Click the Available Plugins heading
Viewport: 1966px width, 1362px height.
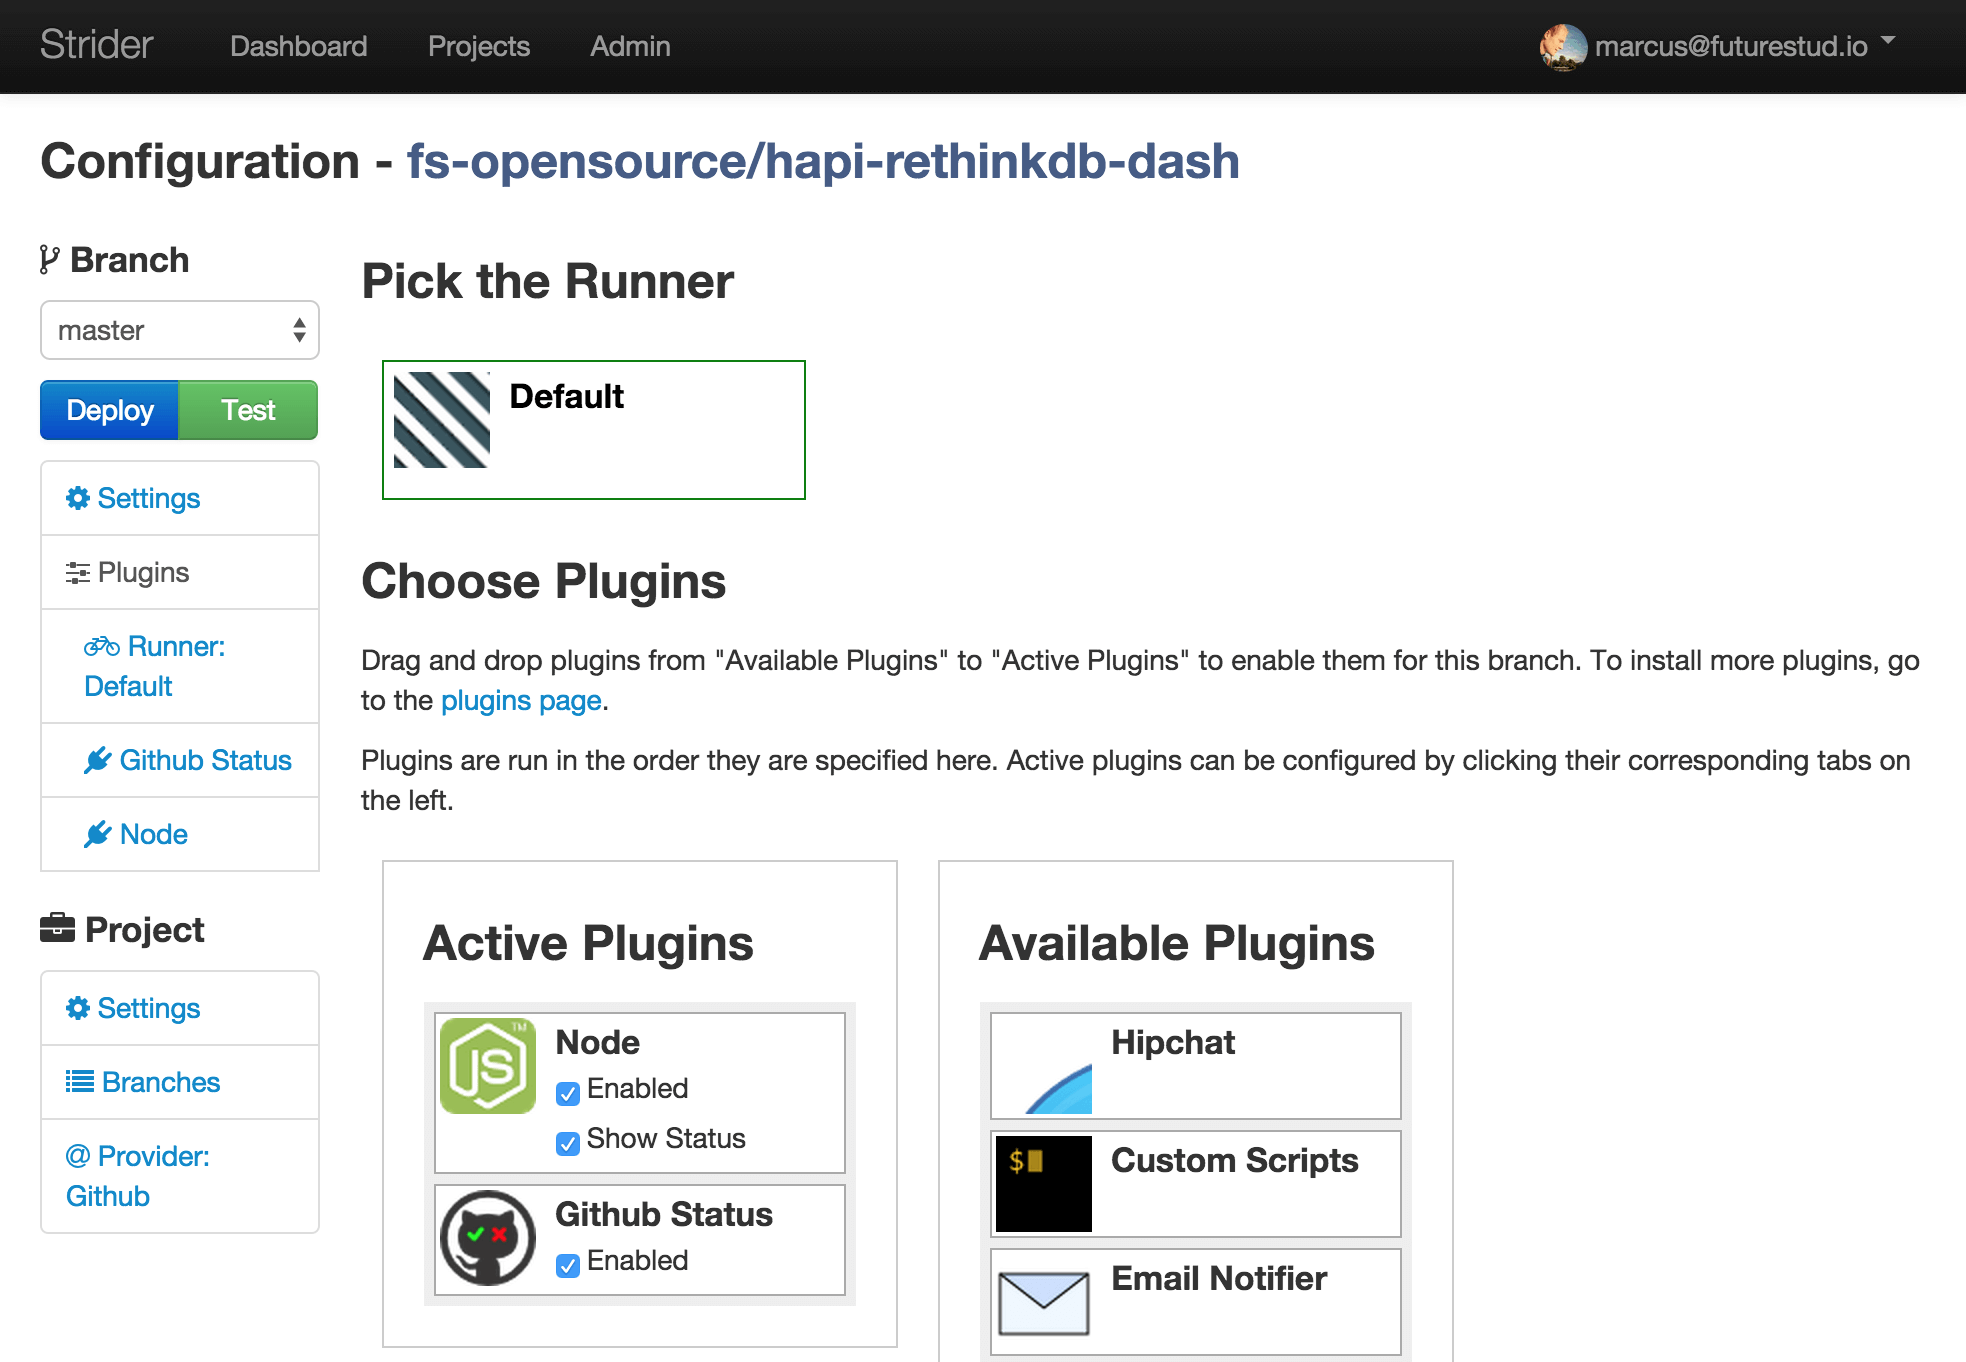click(1177, 943)
